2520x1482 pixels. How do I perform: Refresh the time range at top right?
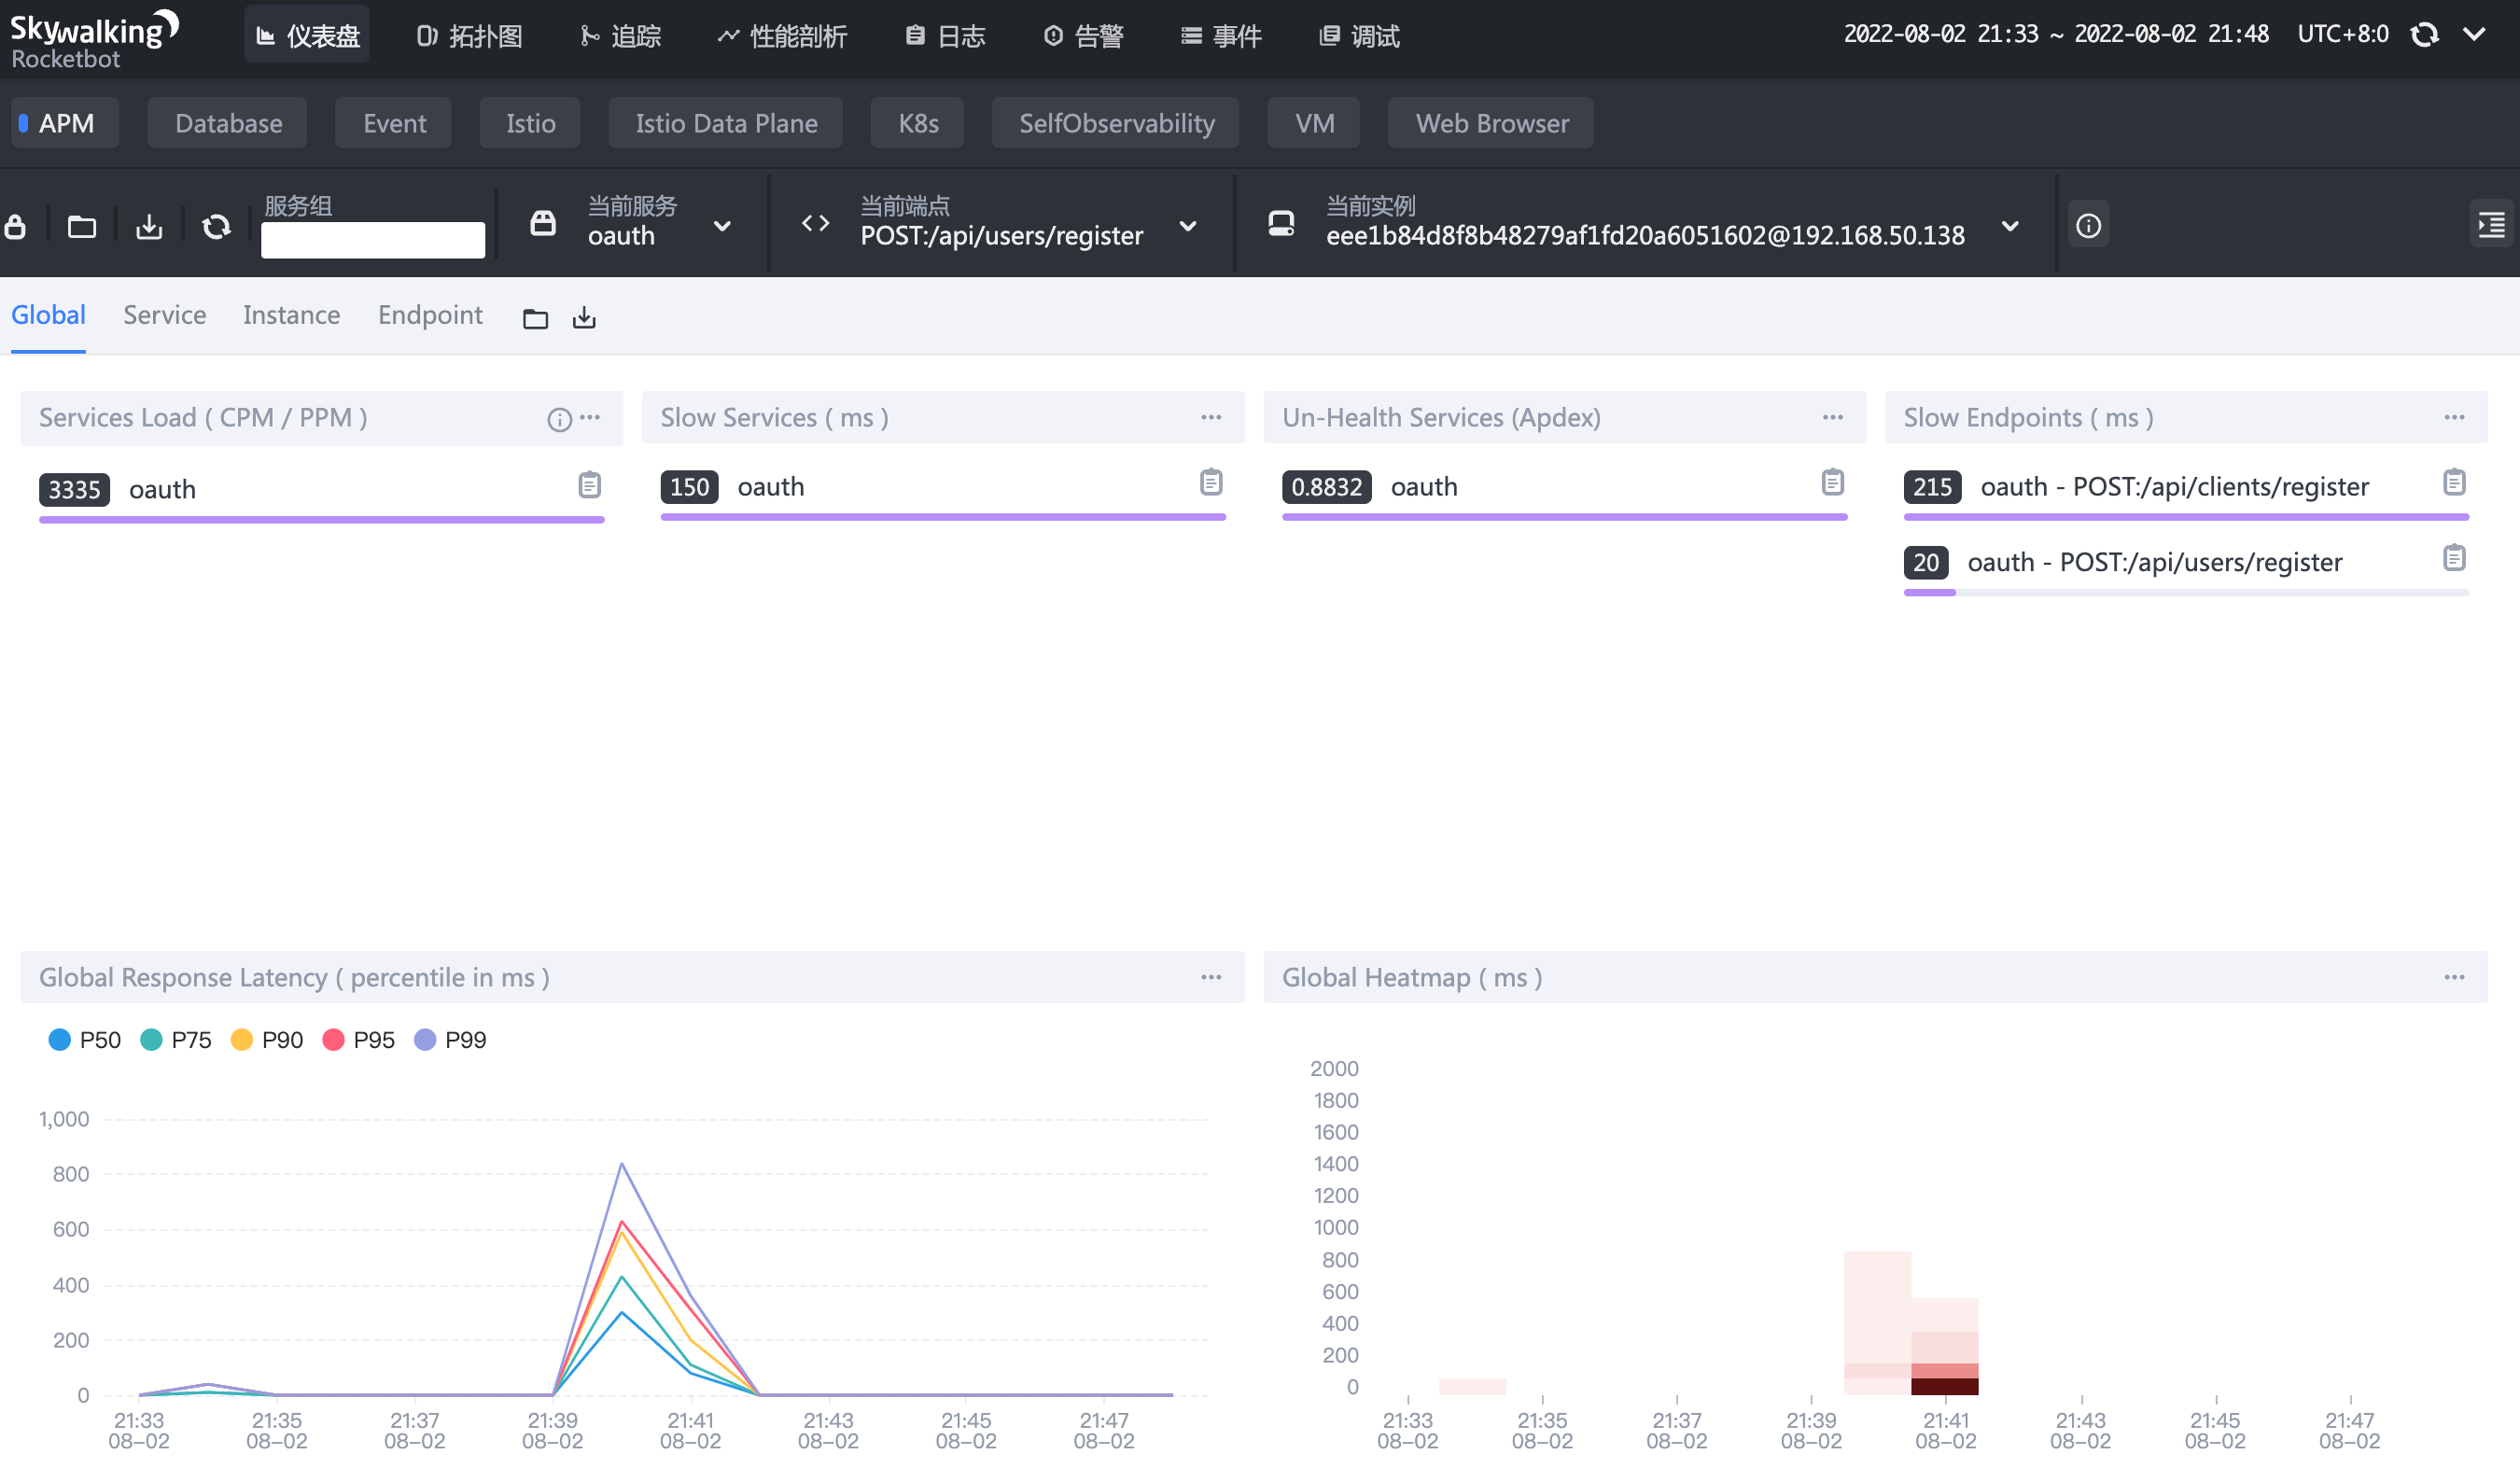coord(2424,35)
